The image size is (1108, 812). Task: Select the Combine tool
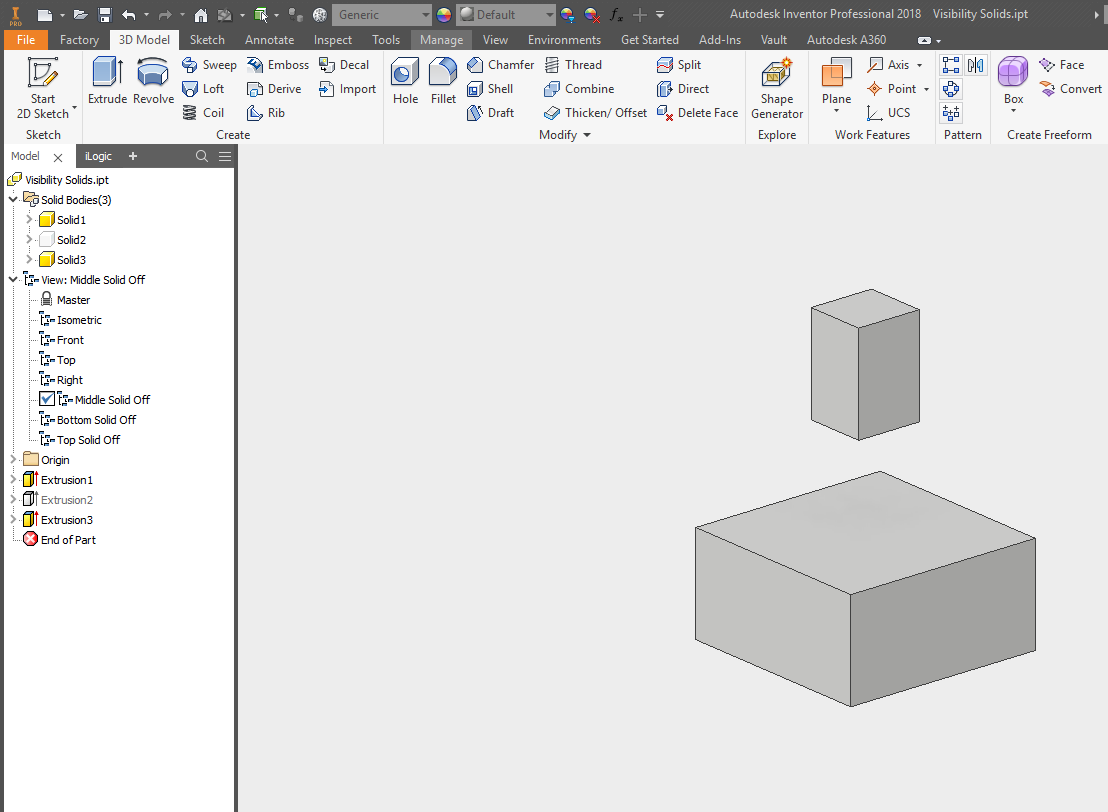pyautogui.click(x=588, y=88)
